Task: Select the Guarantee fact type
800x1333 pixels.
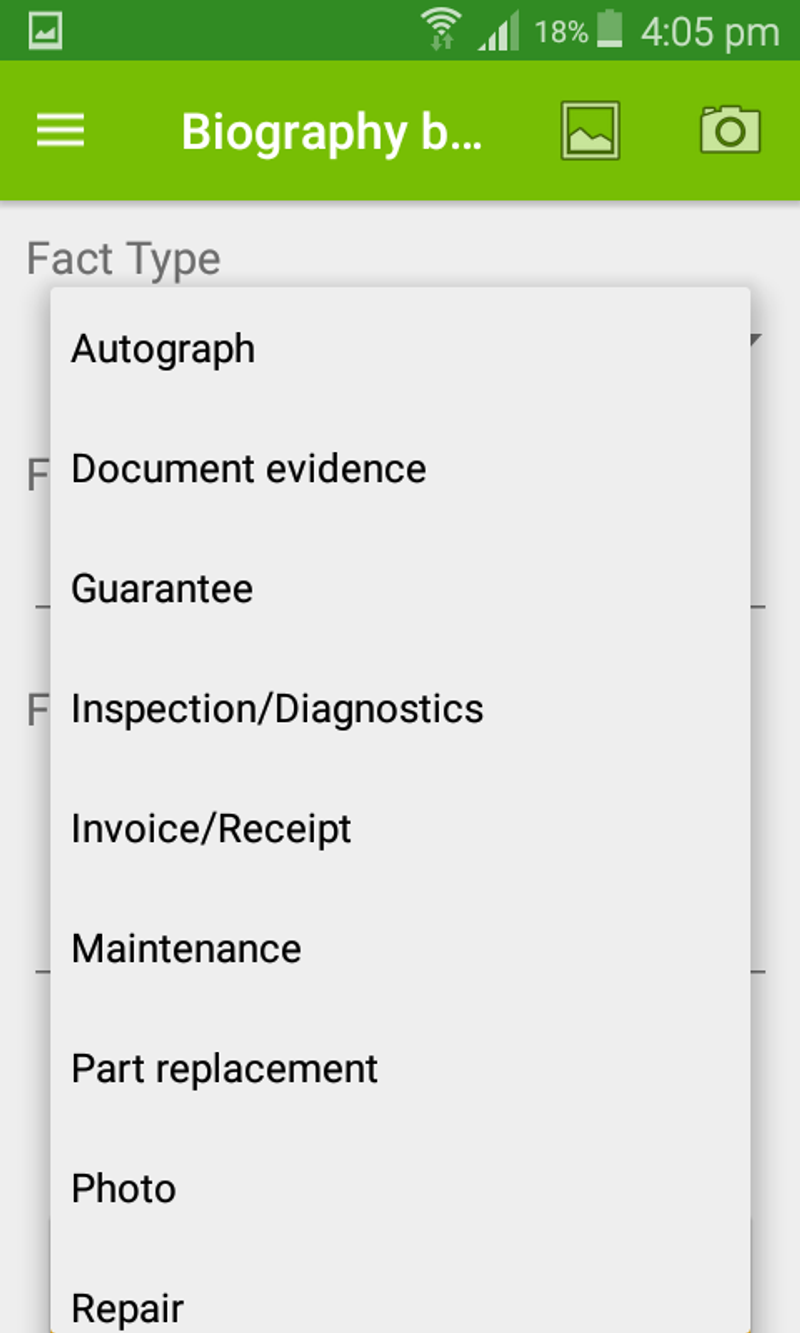Action: [x=161, y=588]
